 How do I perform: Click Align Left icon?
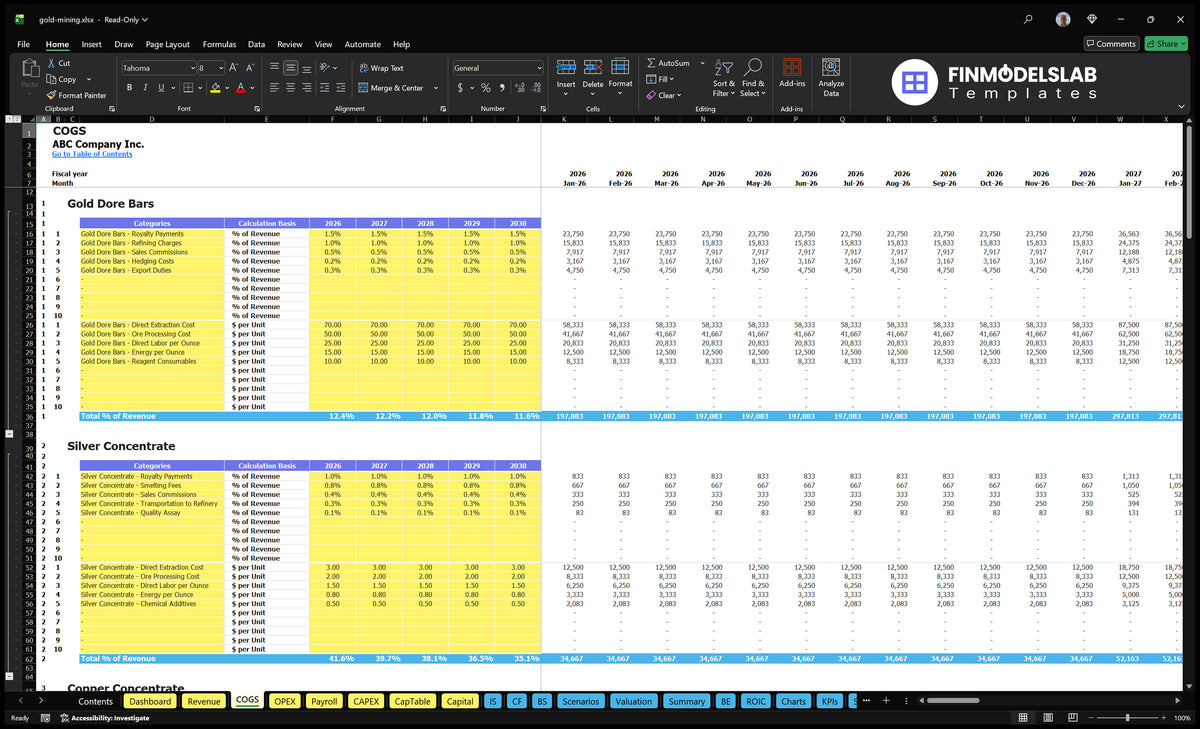coord(274,88)
